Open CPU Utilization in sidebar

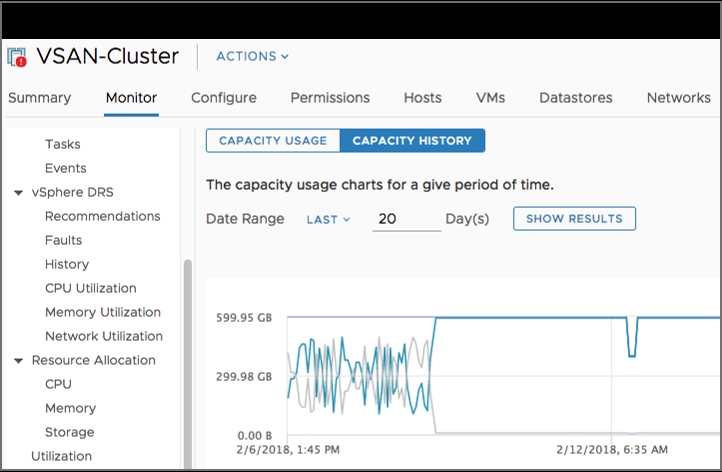pyautogui.click(x=91, y=288)
